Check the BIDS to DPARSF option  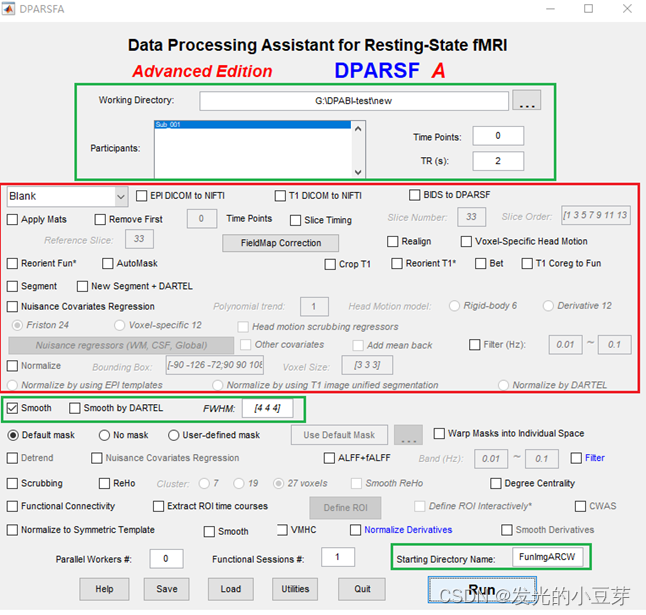pos(414,195)
